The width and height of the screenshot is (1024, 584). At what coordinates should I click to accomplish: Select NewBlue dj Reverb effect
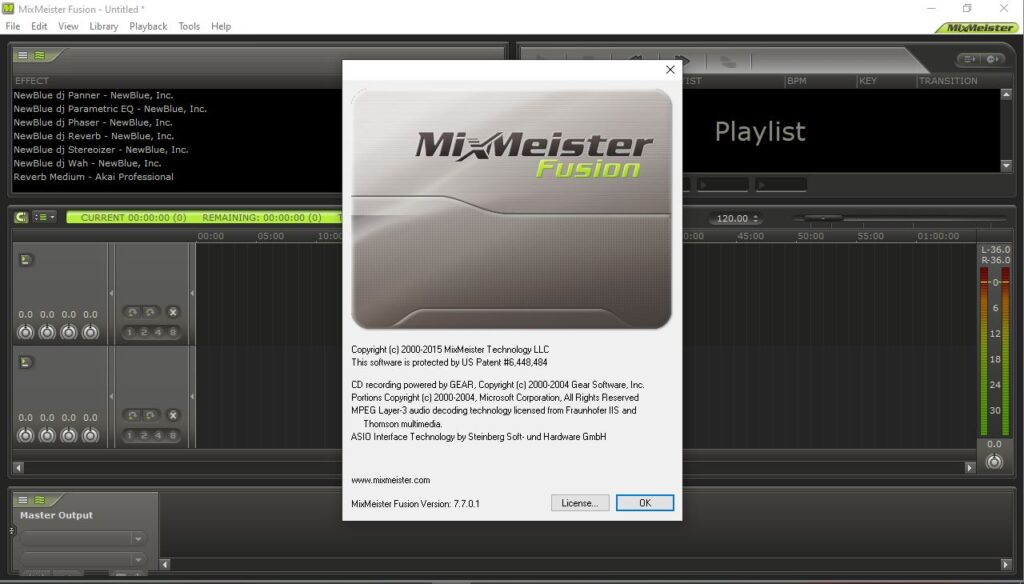tap(93, 137)
